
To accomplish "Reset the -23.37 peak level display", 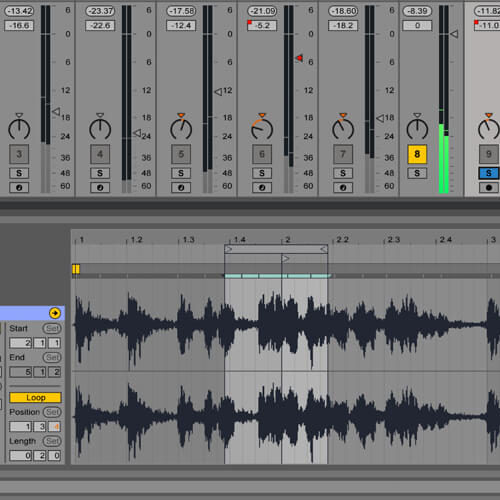I will (100, 11).
